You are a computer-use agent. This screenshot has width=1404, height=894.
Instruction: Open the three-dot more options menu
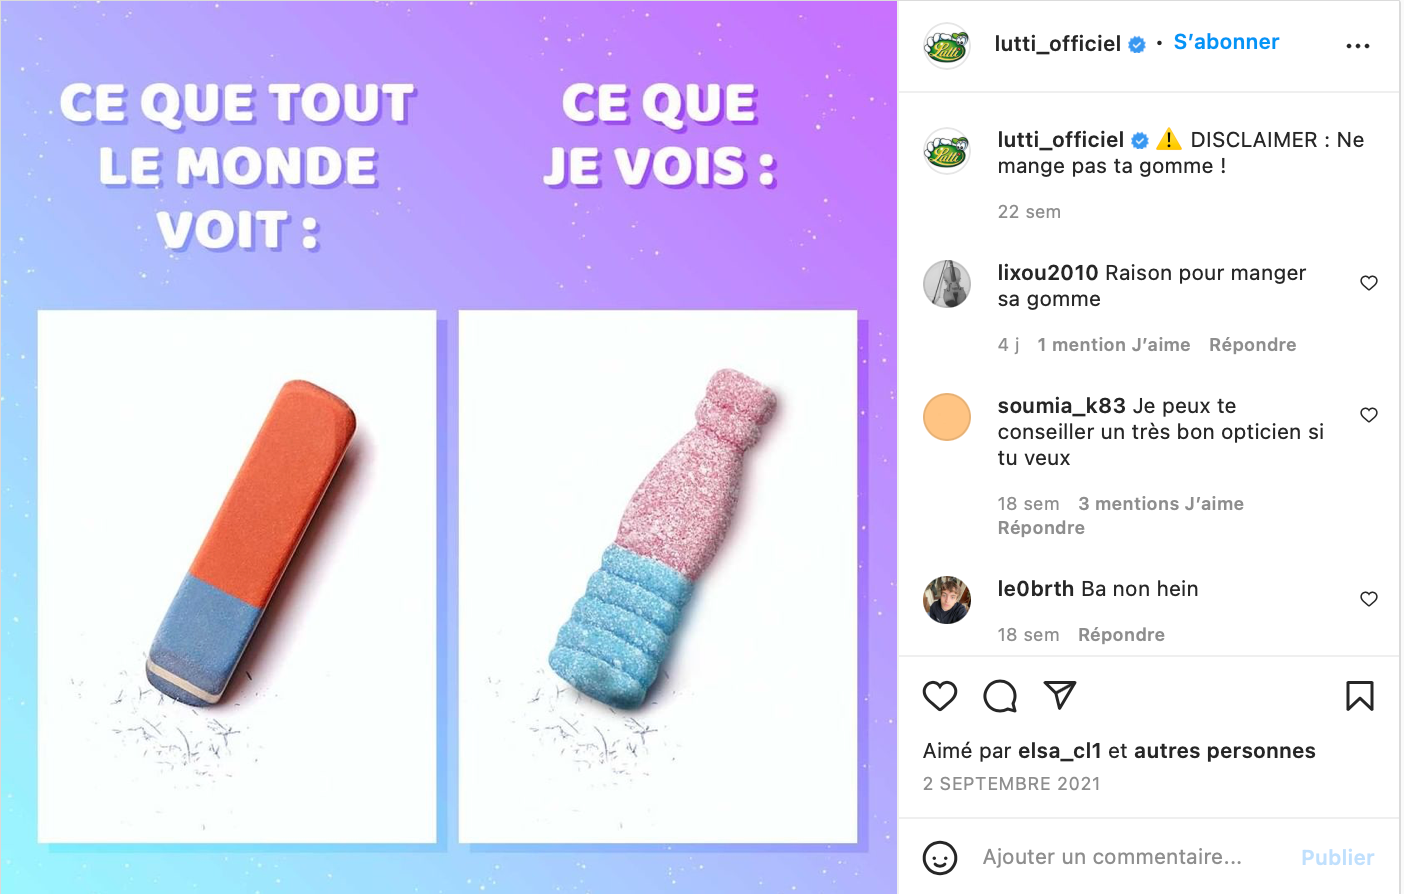(x=1358, y=46)
